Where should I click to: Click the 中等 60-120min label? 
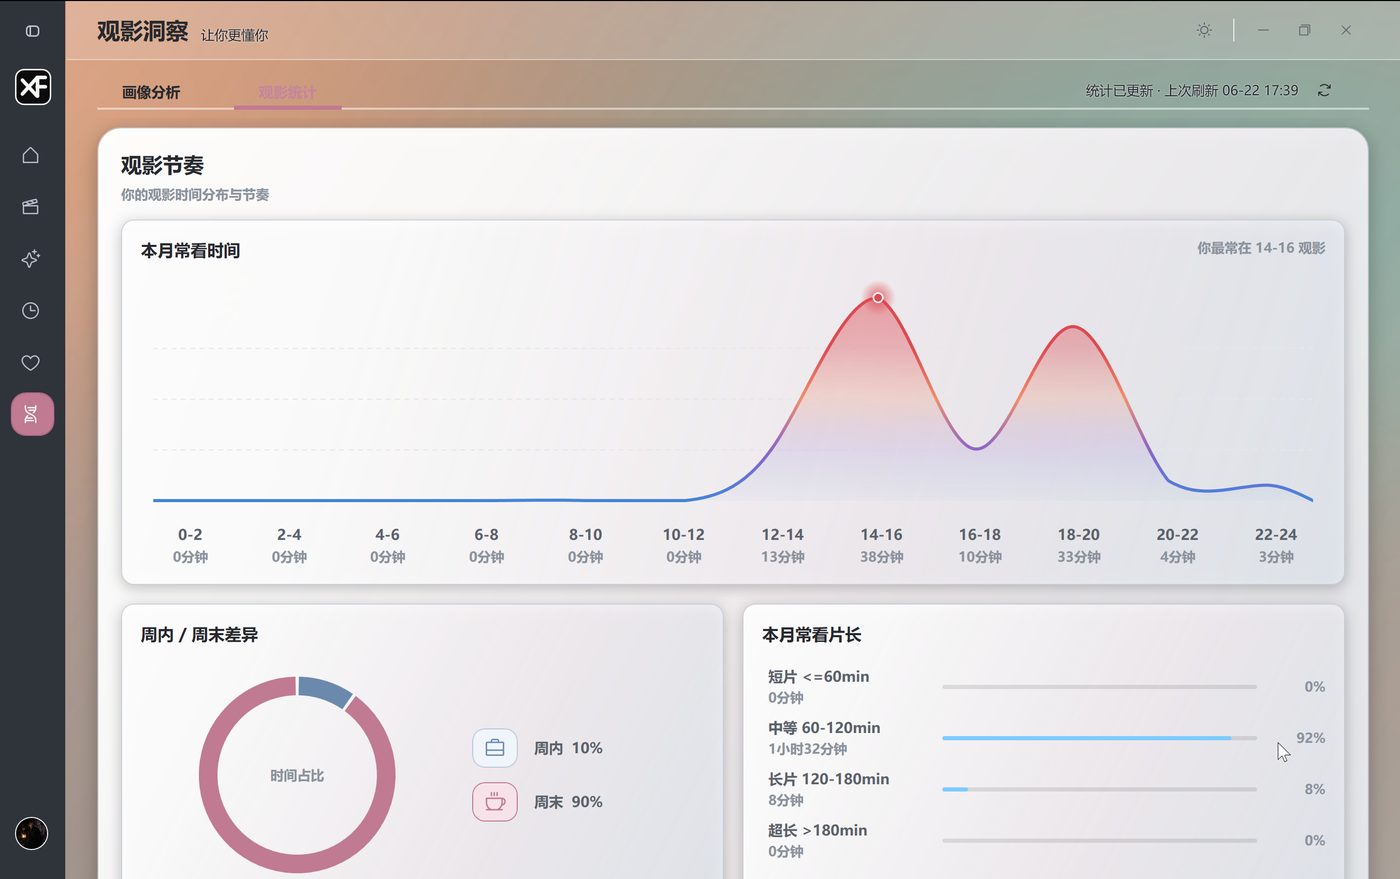(824, 728)
